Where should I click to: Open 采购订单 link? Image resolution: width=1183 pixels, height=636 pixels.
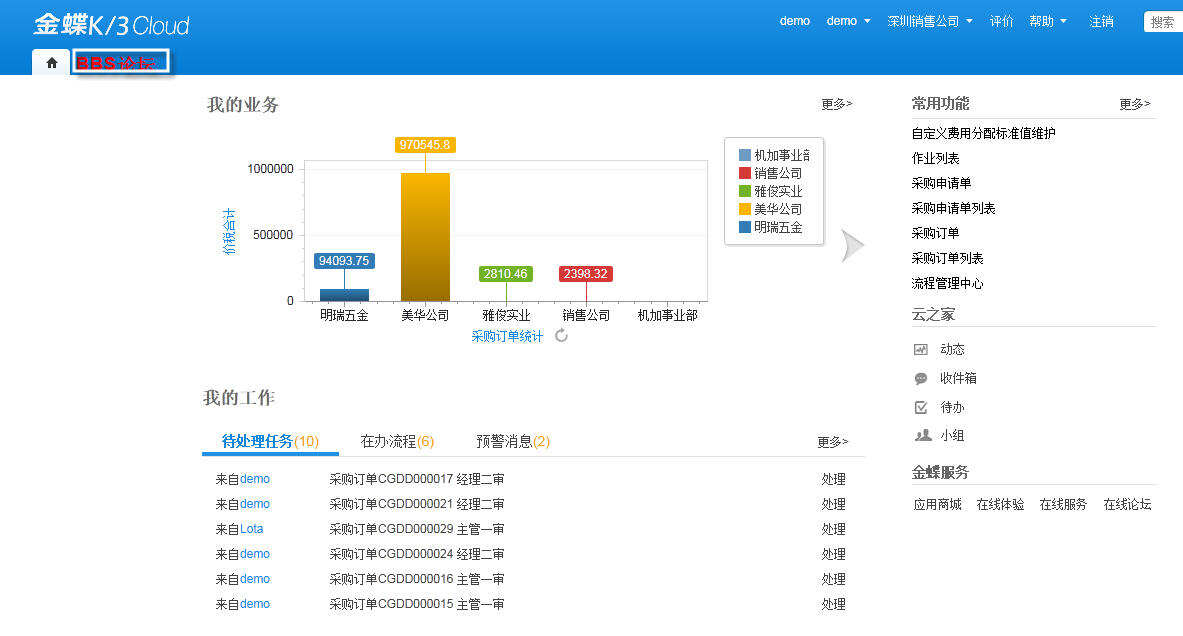coord(936,233)
